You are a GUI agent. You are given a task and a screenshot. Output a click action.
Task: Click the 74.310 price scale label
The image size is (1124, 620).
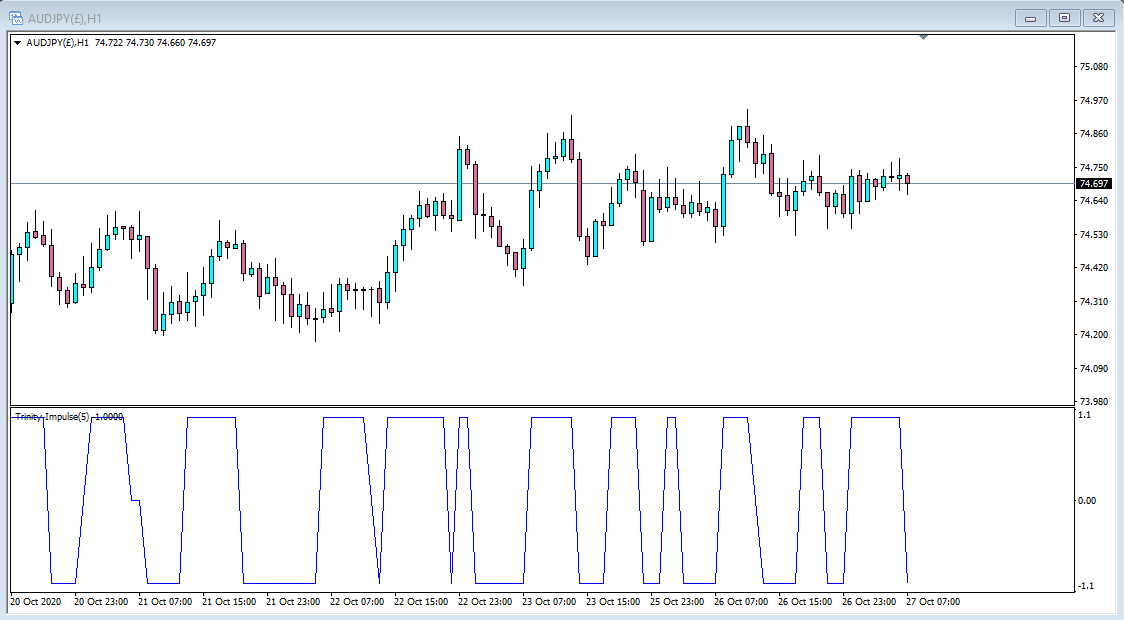coord(1093,302)
